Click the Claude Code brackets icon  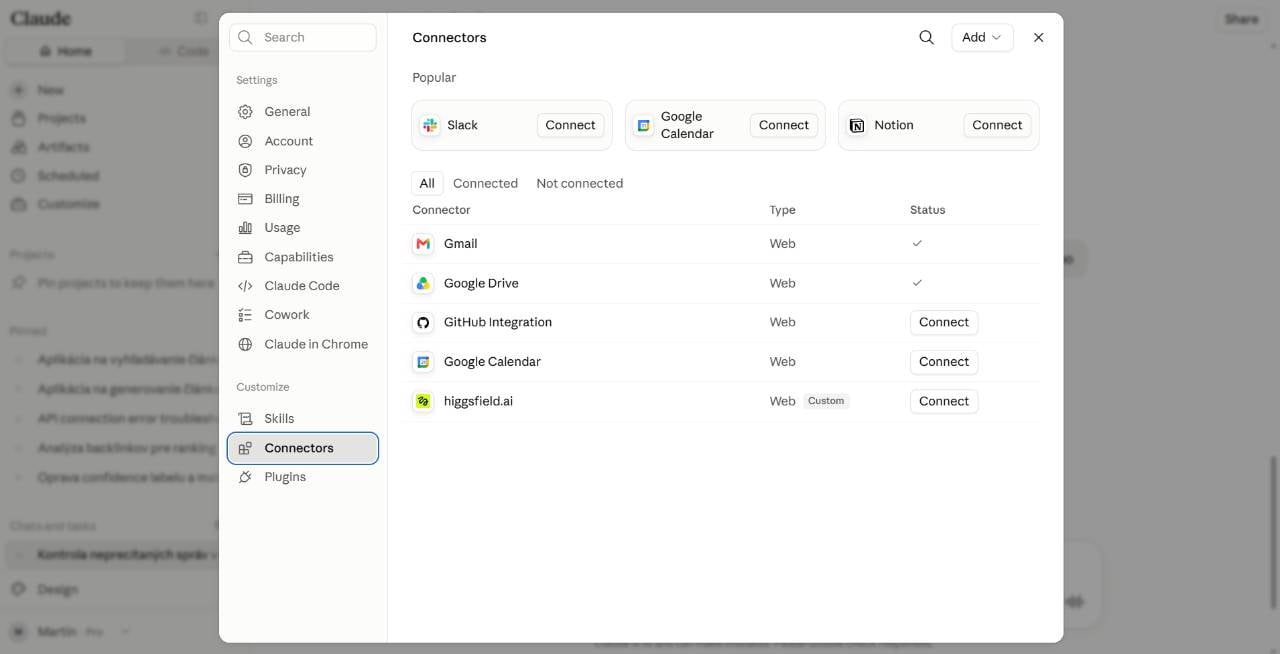coord(245,286)
